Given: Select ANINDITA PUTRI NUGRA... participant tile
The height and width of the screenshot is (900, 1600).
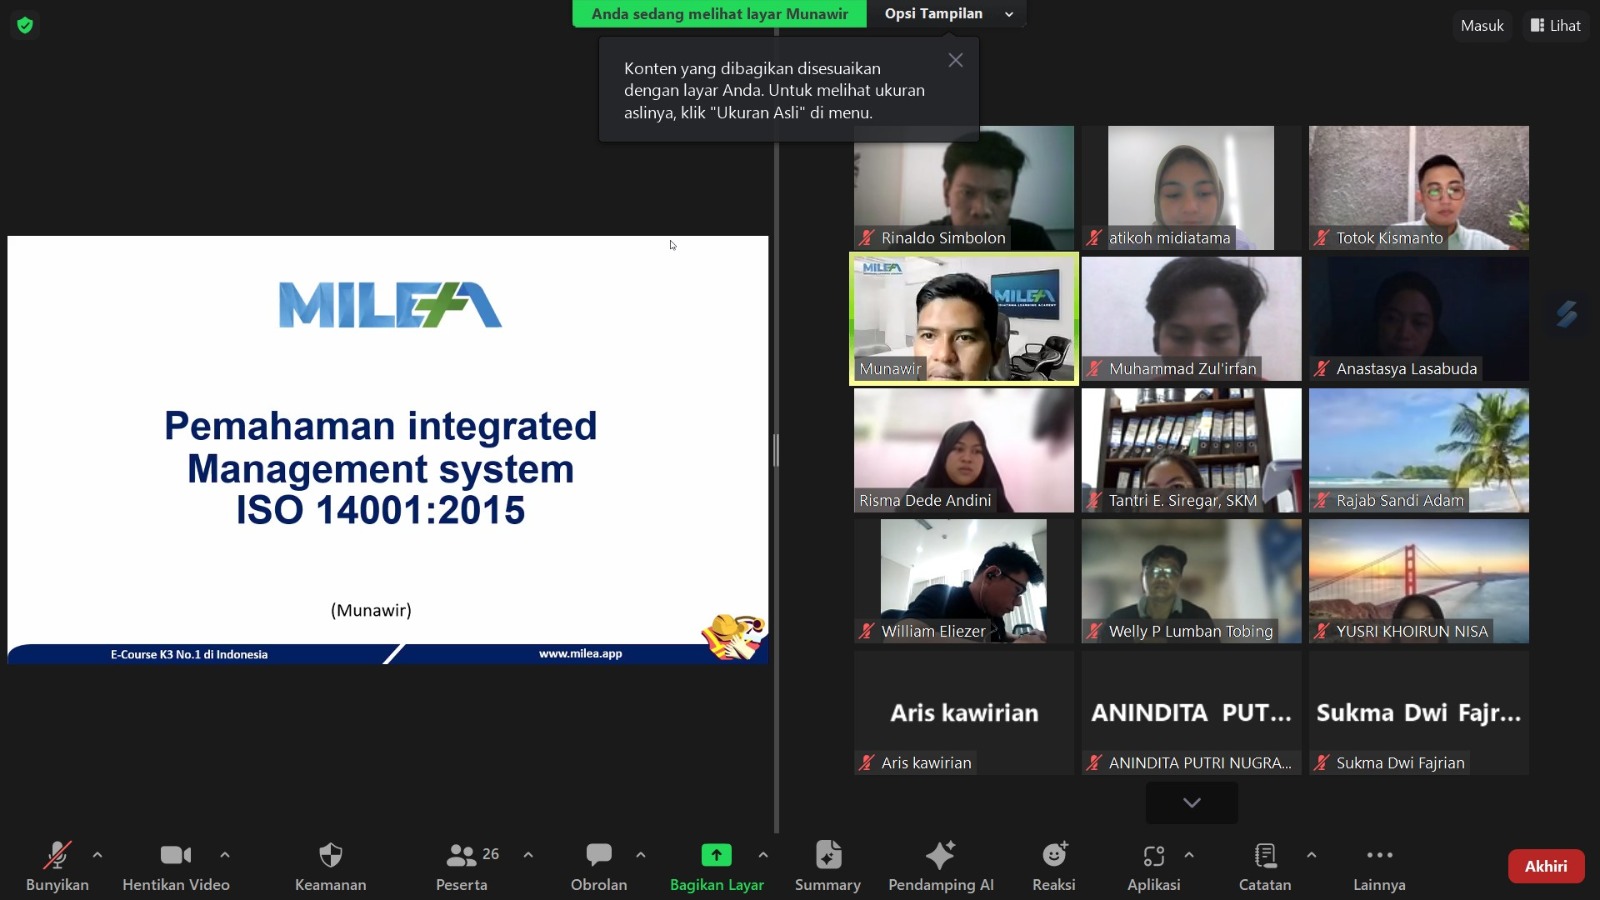Looking at the screenshot, I should coord(1191,713).
